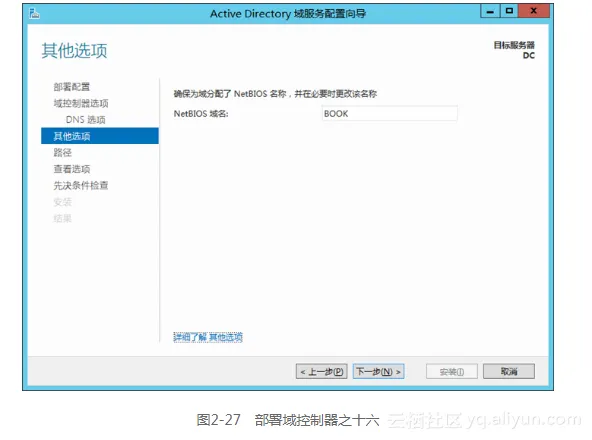
Task: Continue with the 下一步(N) button
Action: [379, 372]
